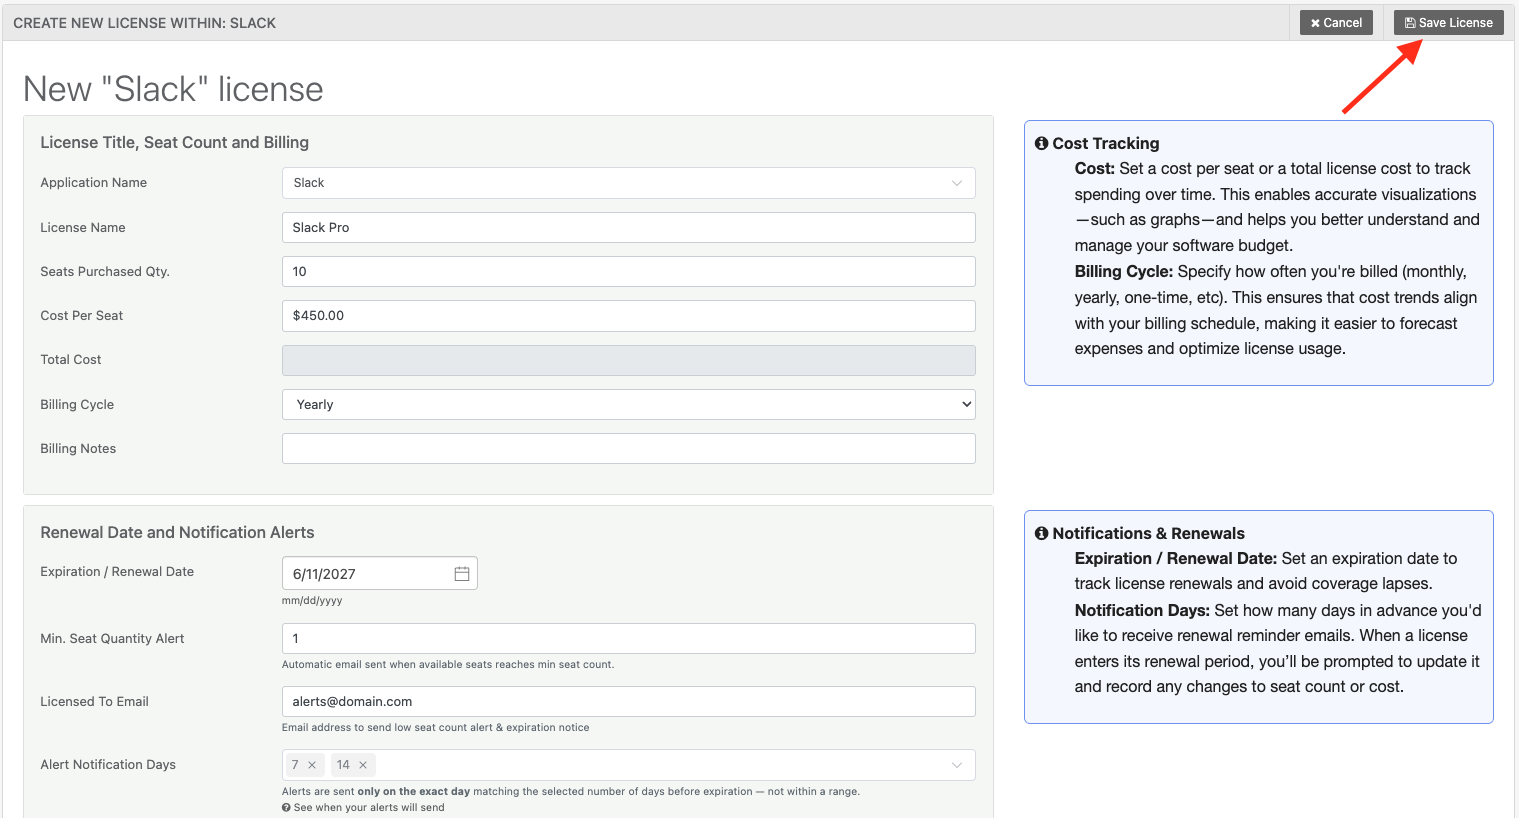Image resolution: width=1519 pixels, height=818 pixels.
Task: Edit the Min. Seat Quantity Alert field
Action: [628, 638]
